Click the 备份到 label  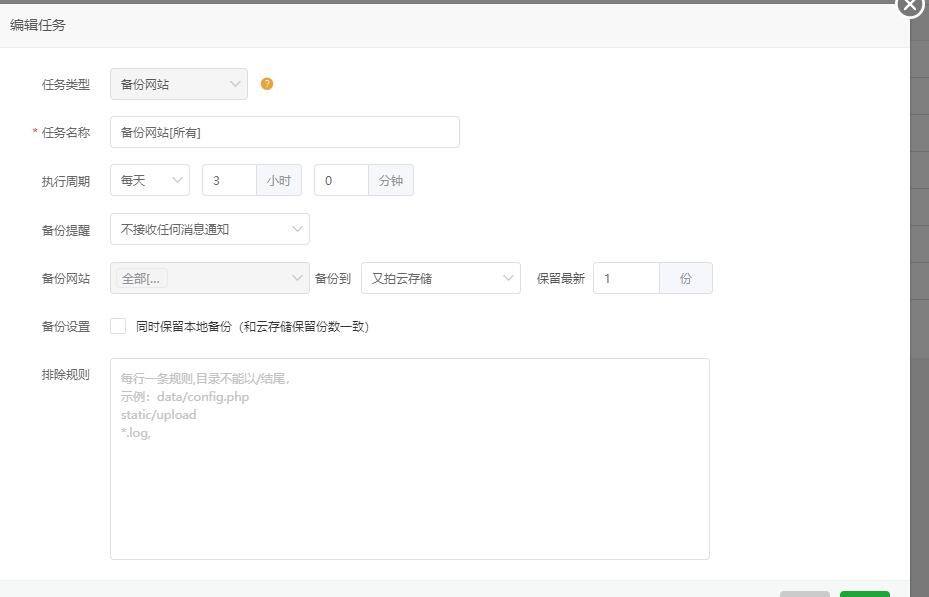click(x=332, y=278)
